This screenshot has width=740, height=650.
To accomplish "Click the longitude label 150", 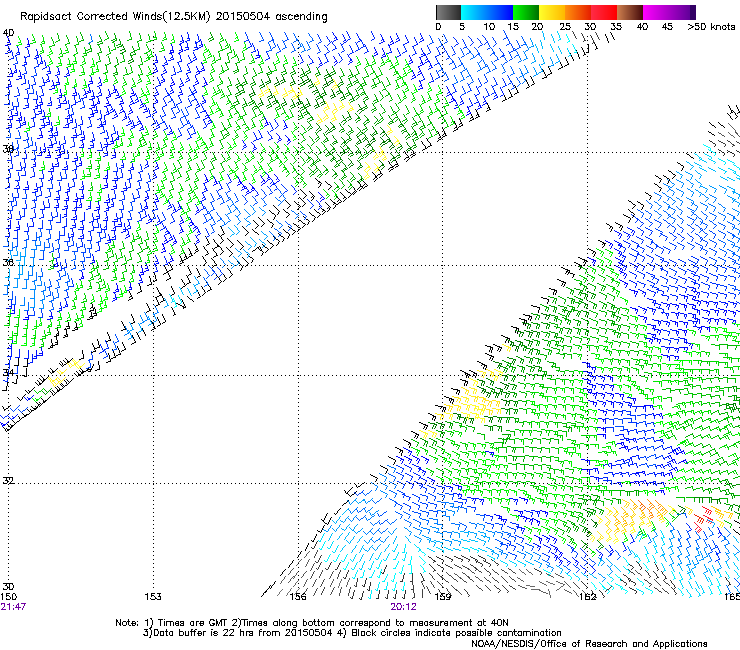I will 9,597.
